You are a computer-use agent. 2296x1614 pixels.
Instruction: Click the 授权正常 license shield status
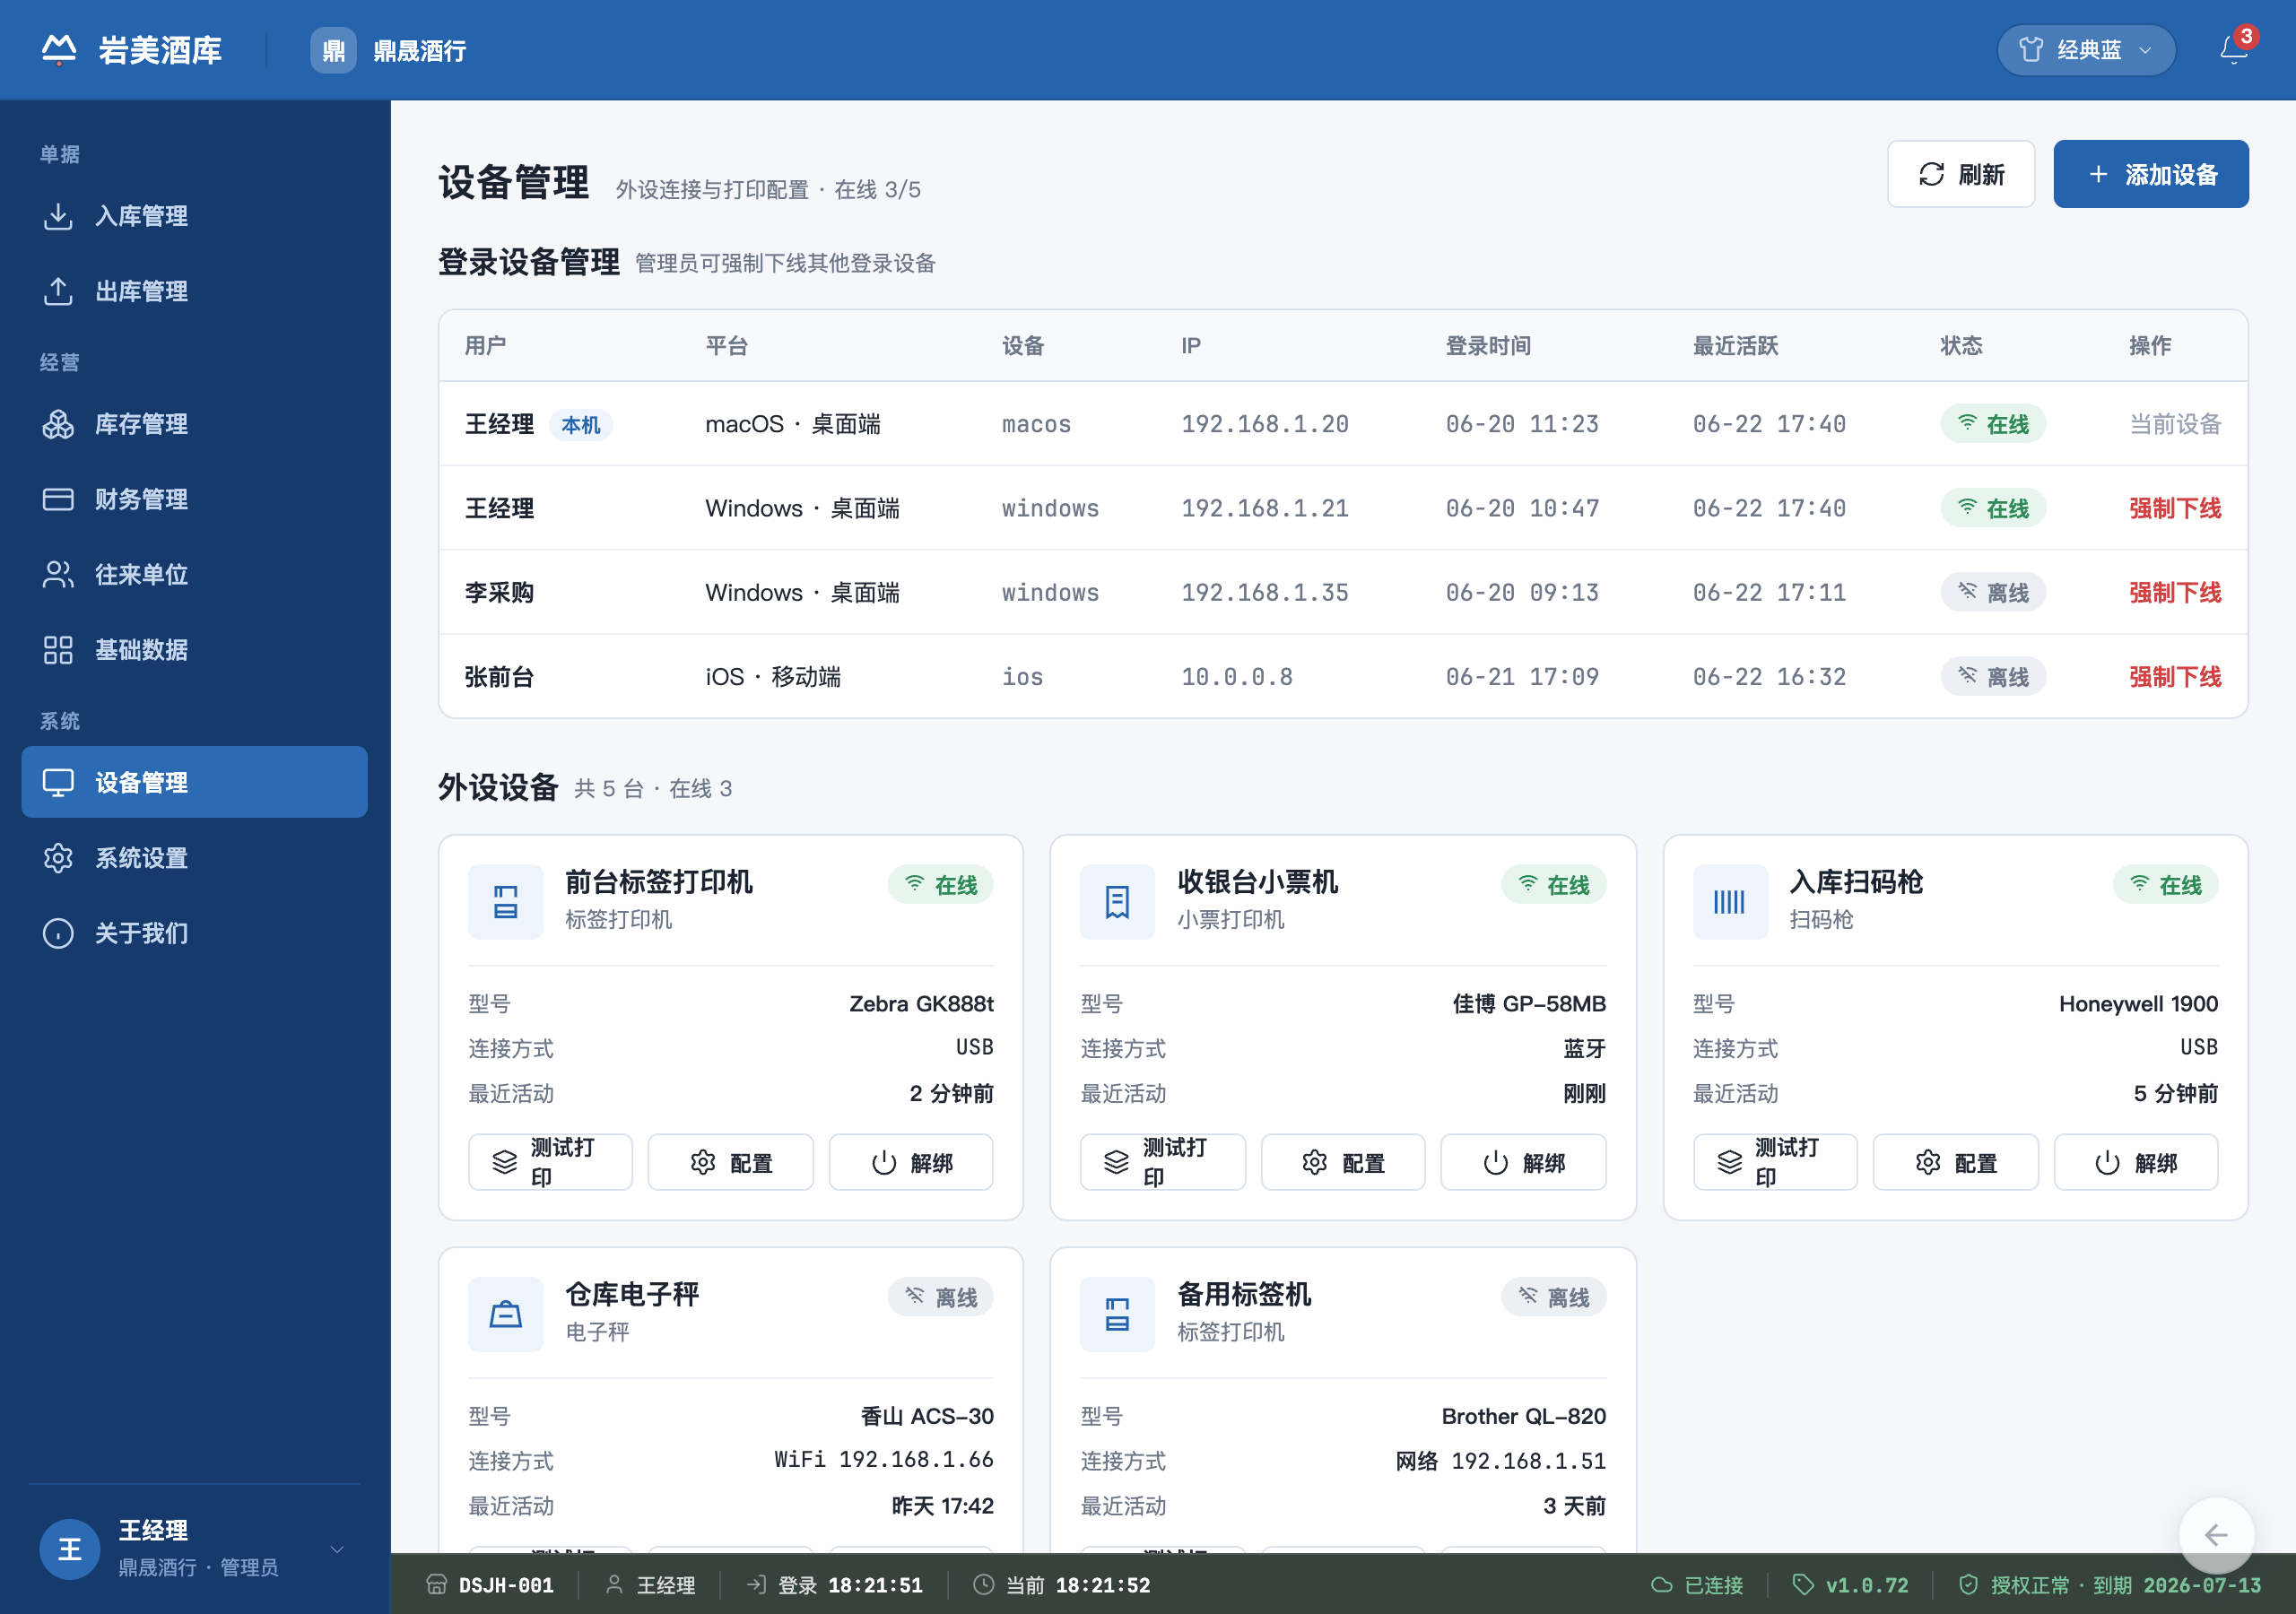(2109, 1585)
